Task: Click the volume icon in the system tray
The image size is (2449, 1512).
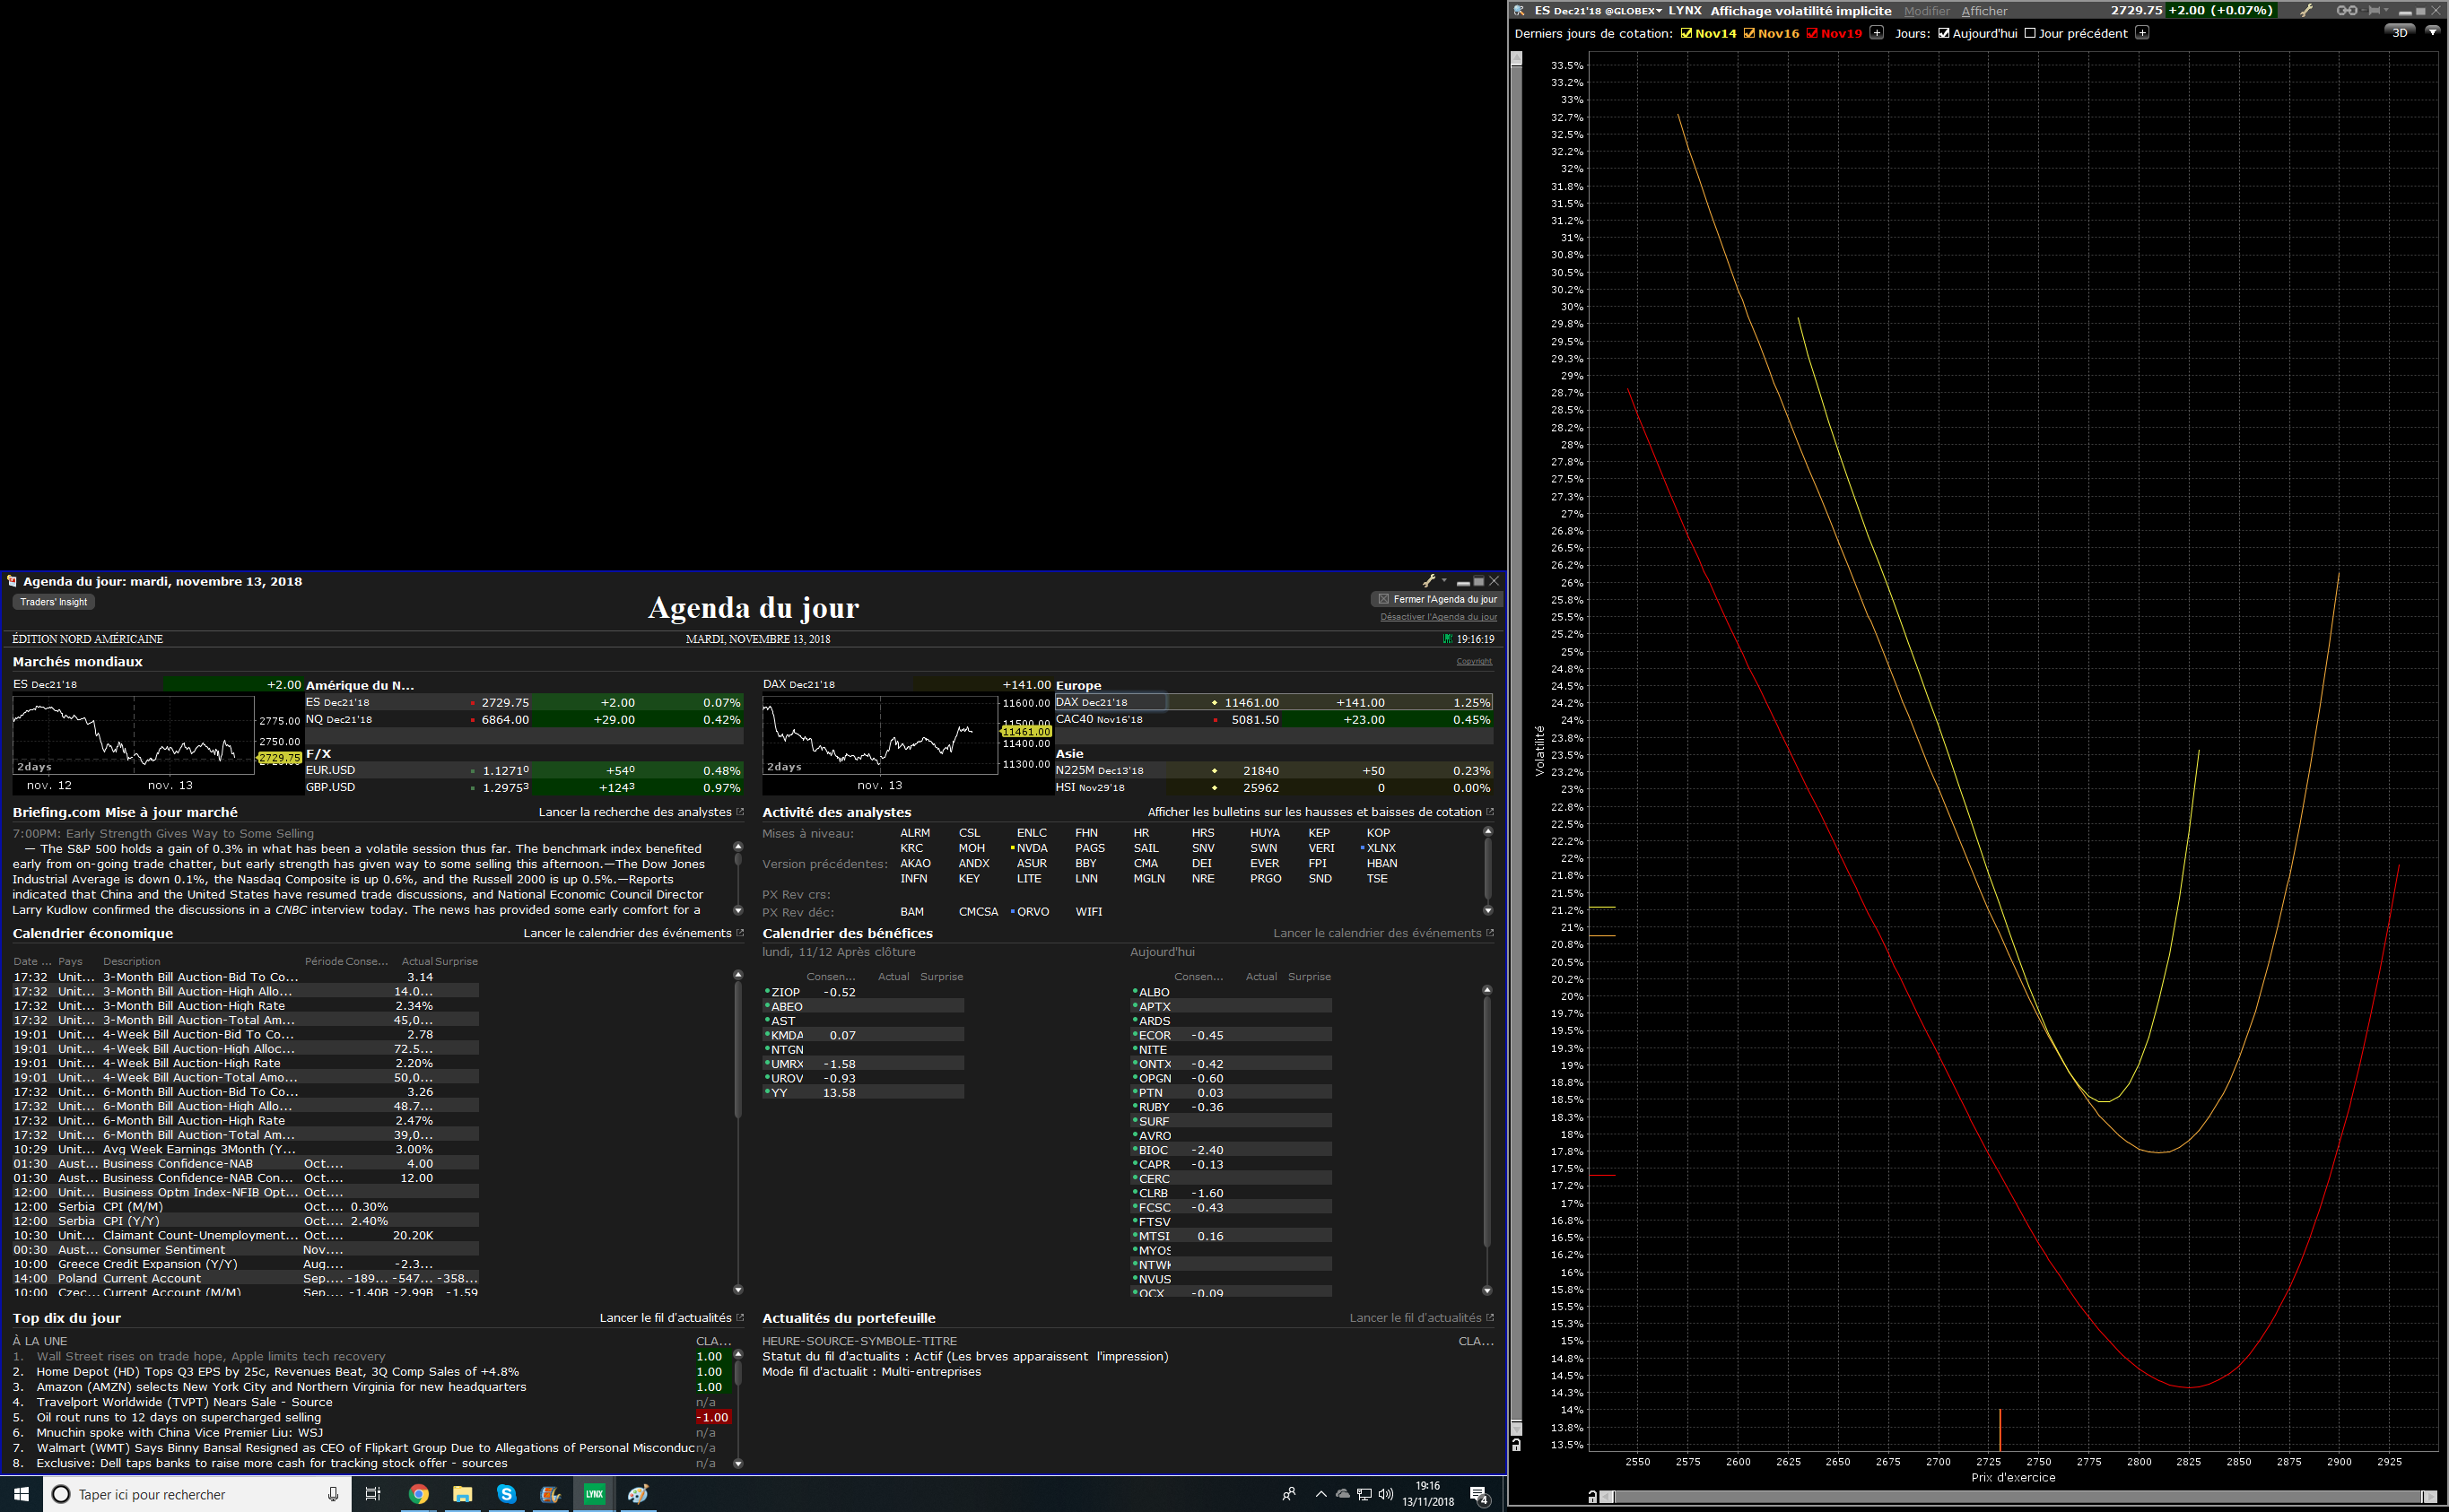Action: 1385,1494
